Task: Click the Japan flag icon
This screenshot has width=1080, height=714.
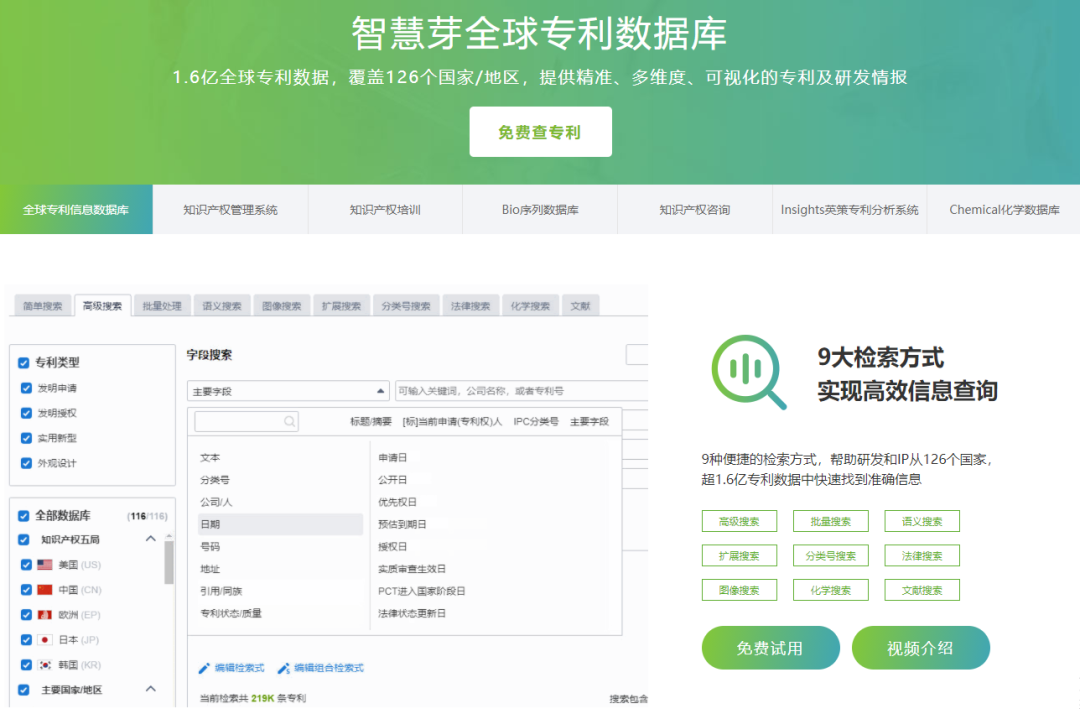Action: pyautogui.click(x=45, y=640)
